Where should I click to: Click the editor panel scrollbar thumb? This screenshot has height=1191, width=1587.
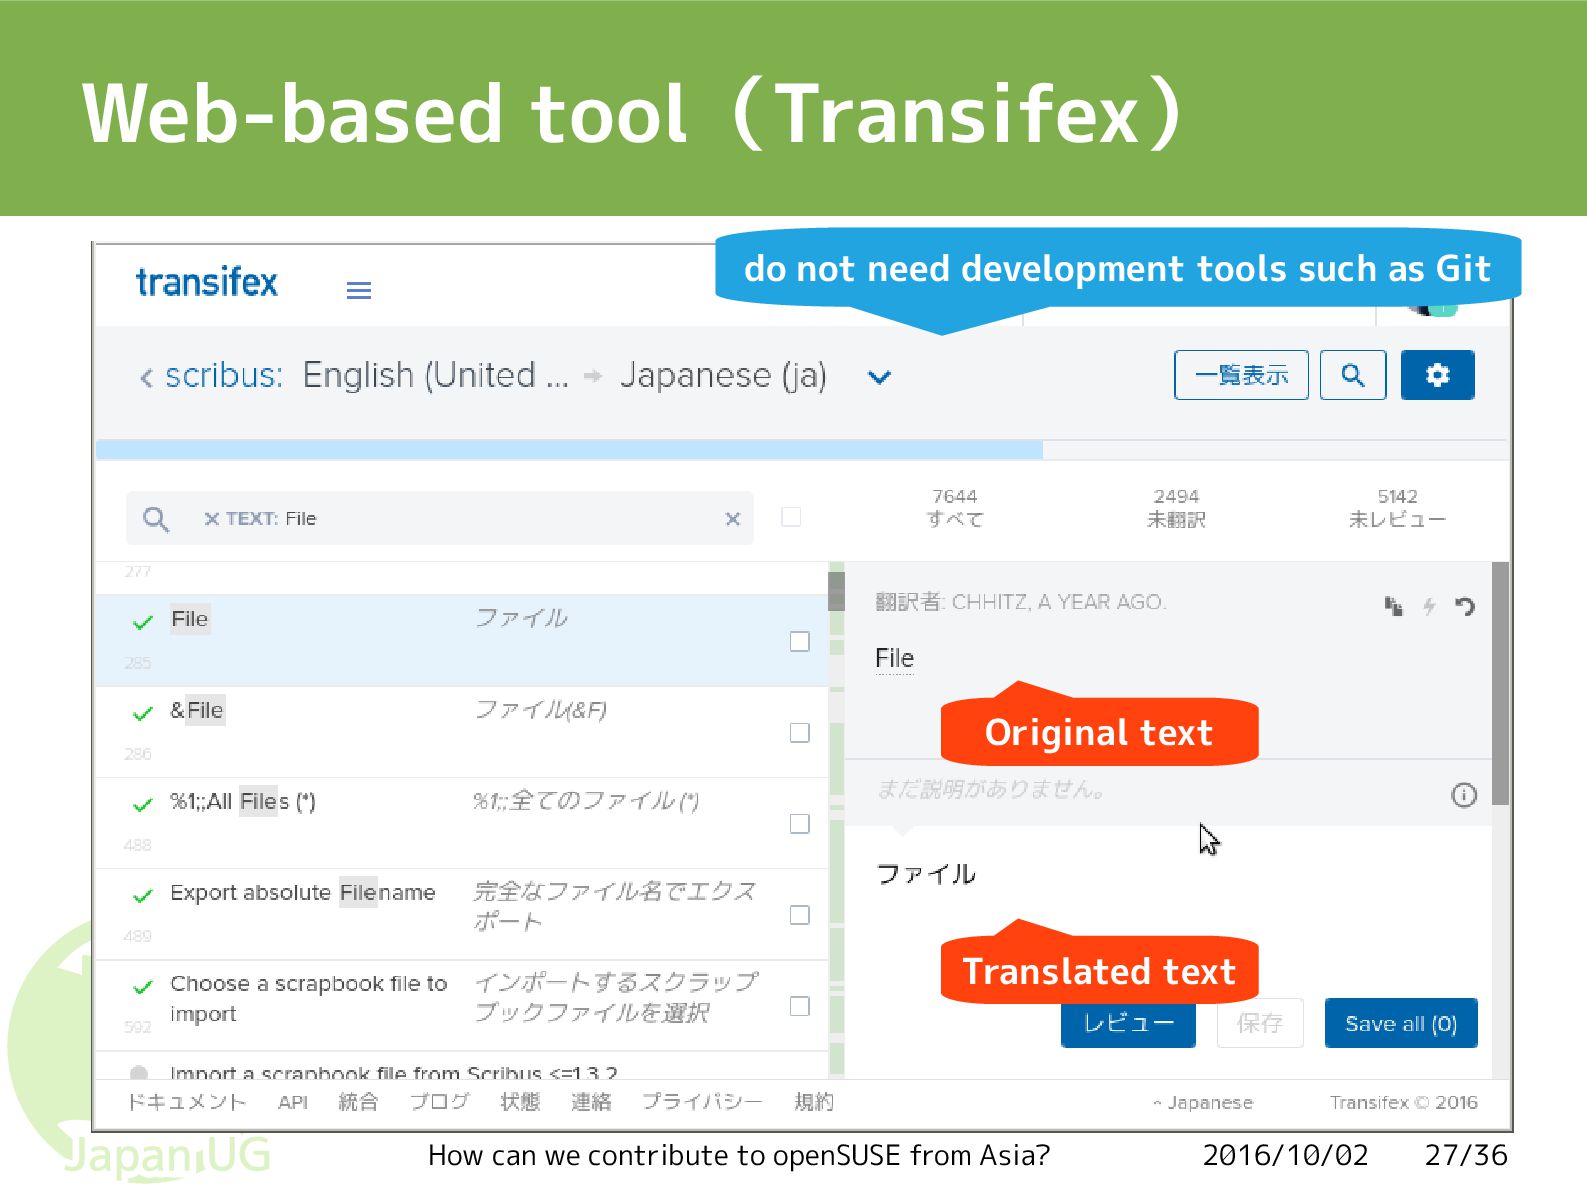coord(1500,683)
